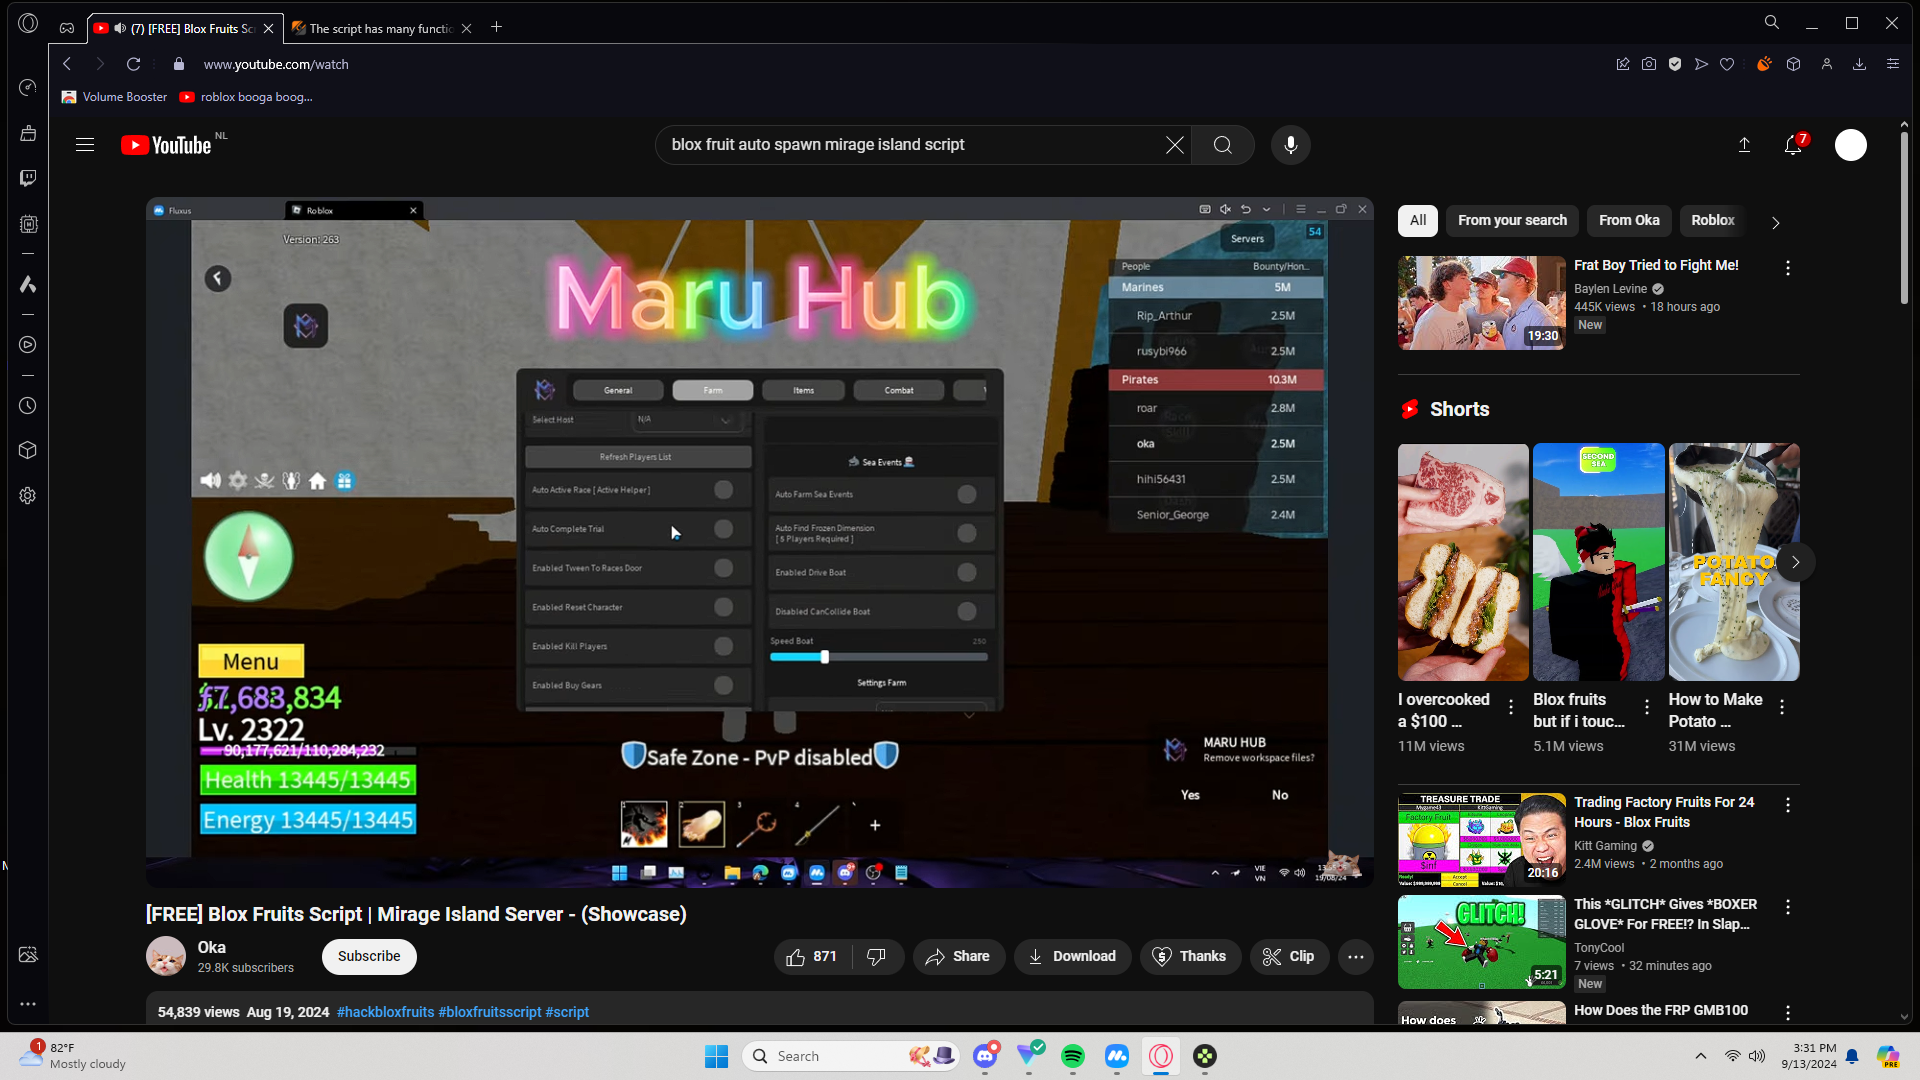
Task: Open Opera easy setup panel
Action: (x=1893, y=64)
